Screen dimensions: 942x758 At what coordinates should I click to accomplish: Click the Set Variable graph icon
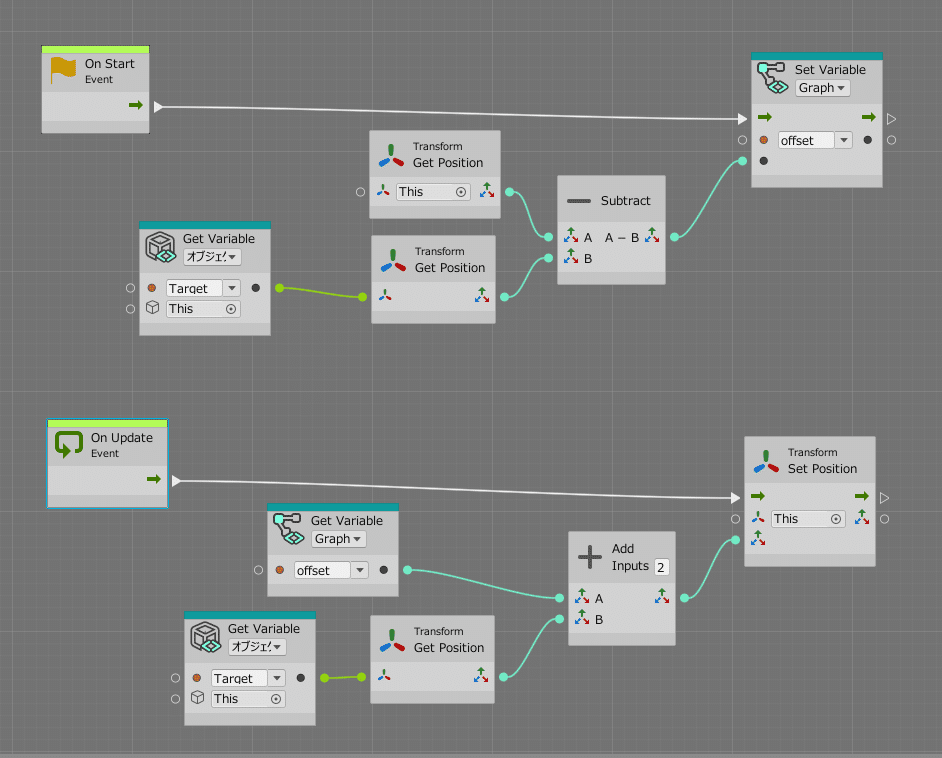[773, 75]
